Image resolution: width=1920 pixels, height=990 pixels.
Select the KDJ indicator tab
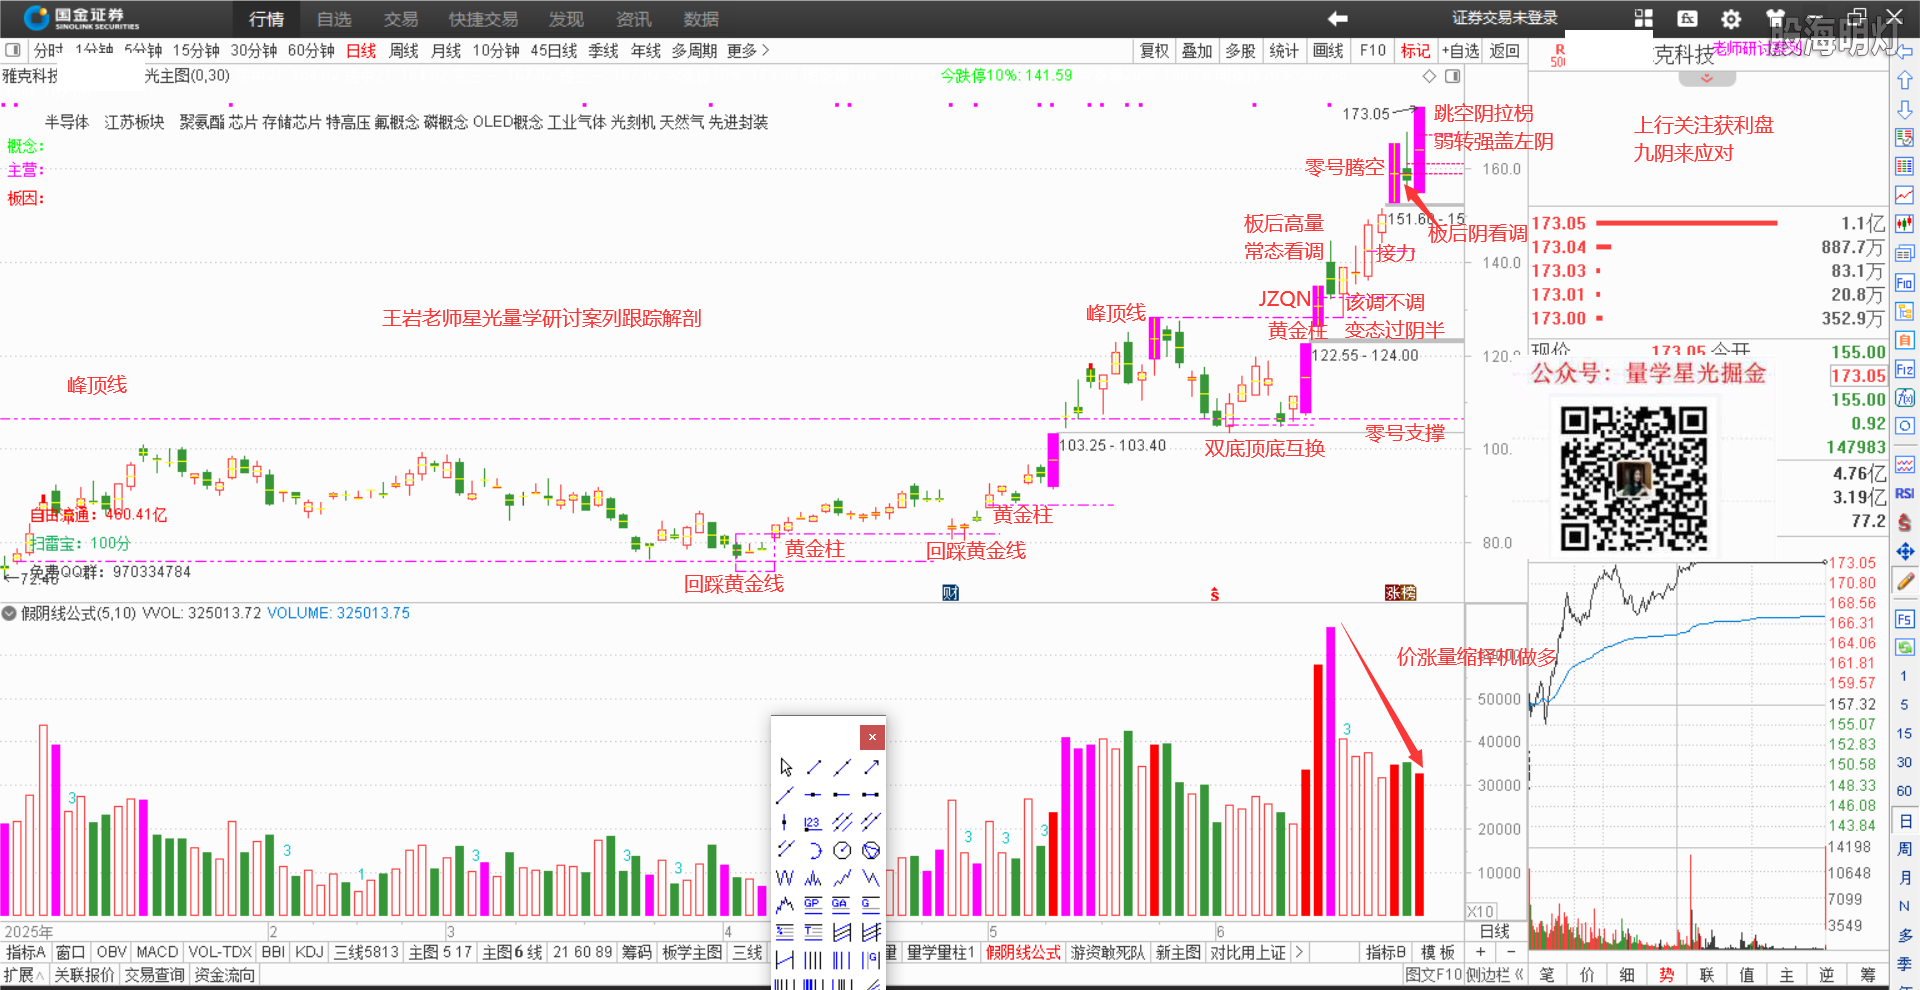click(x=308, y=952)
